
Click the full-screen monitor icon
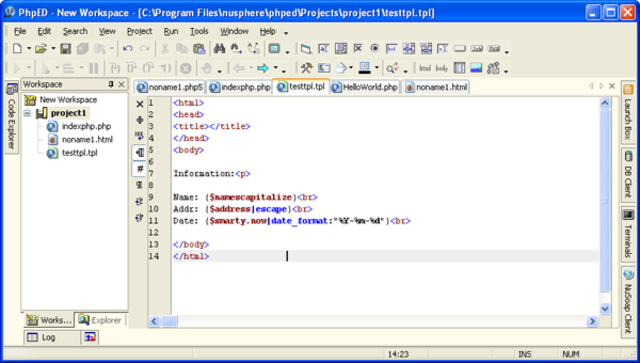tap(274, 49)
